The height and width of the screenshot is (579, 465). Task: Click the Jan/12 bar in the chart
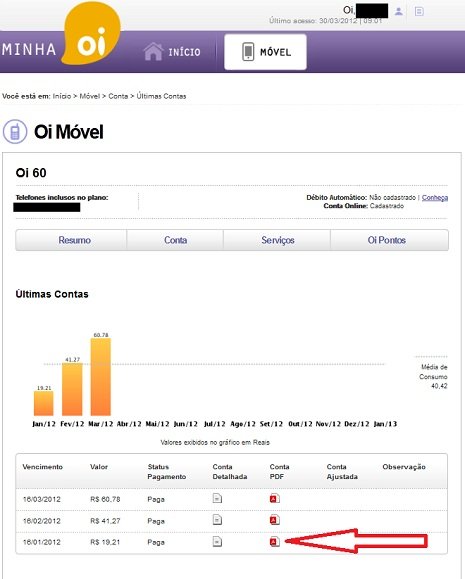point(44,403)
